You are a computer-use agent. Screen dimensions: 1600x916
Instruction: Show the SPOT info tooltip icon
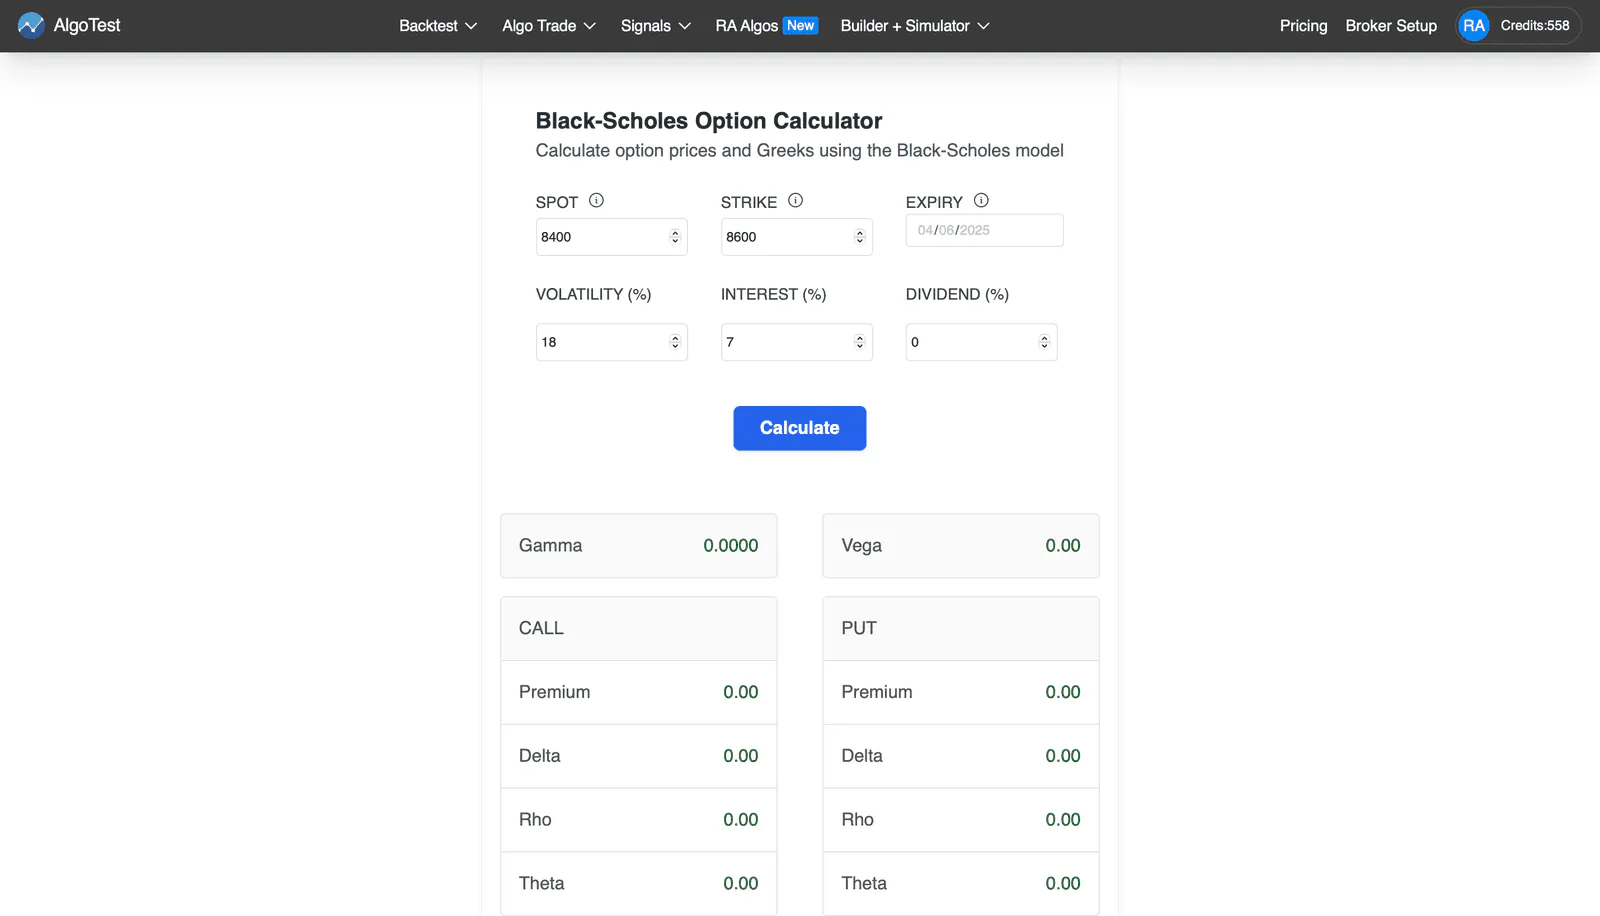coord(596,200)
